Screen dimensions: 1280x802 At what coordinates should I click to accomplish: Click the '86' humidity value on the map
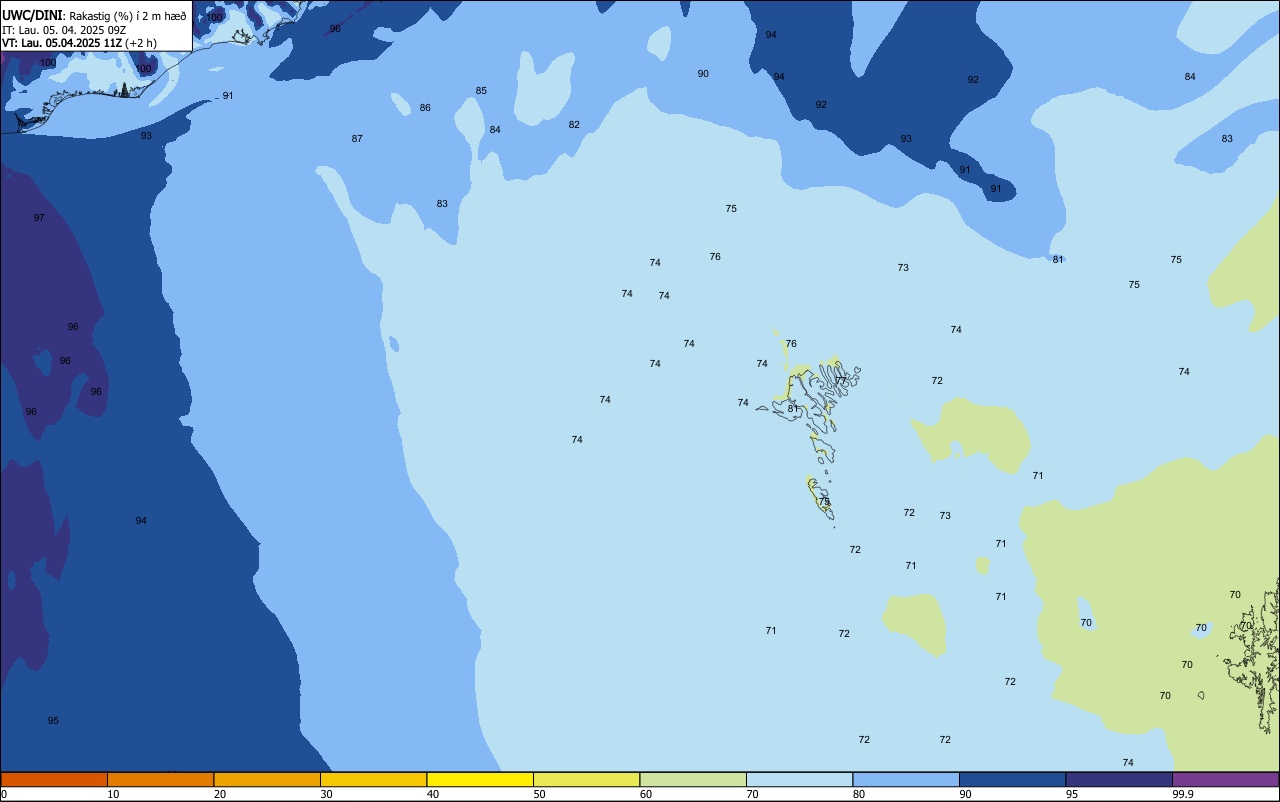425,107
